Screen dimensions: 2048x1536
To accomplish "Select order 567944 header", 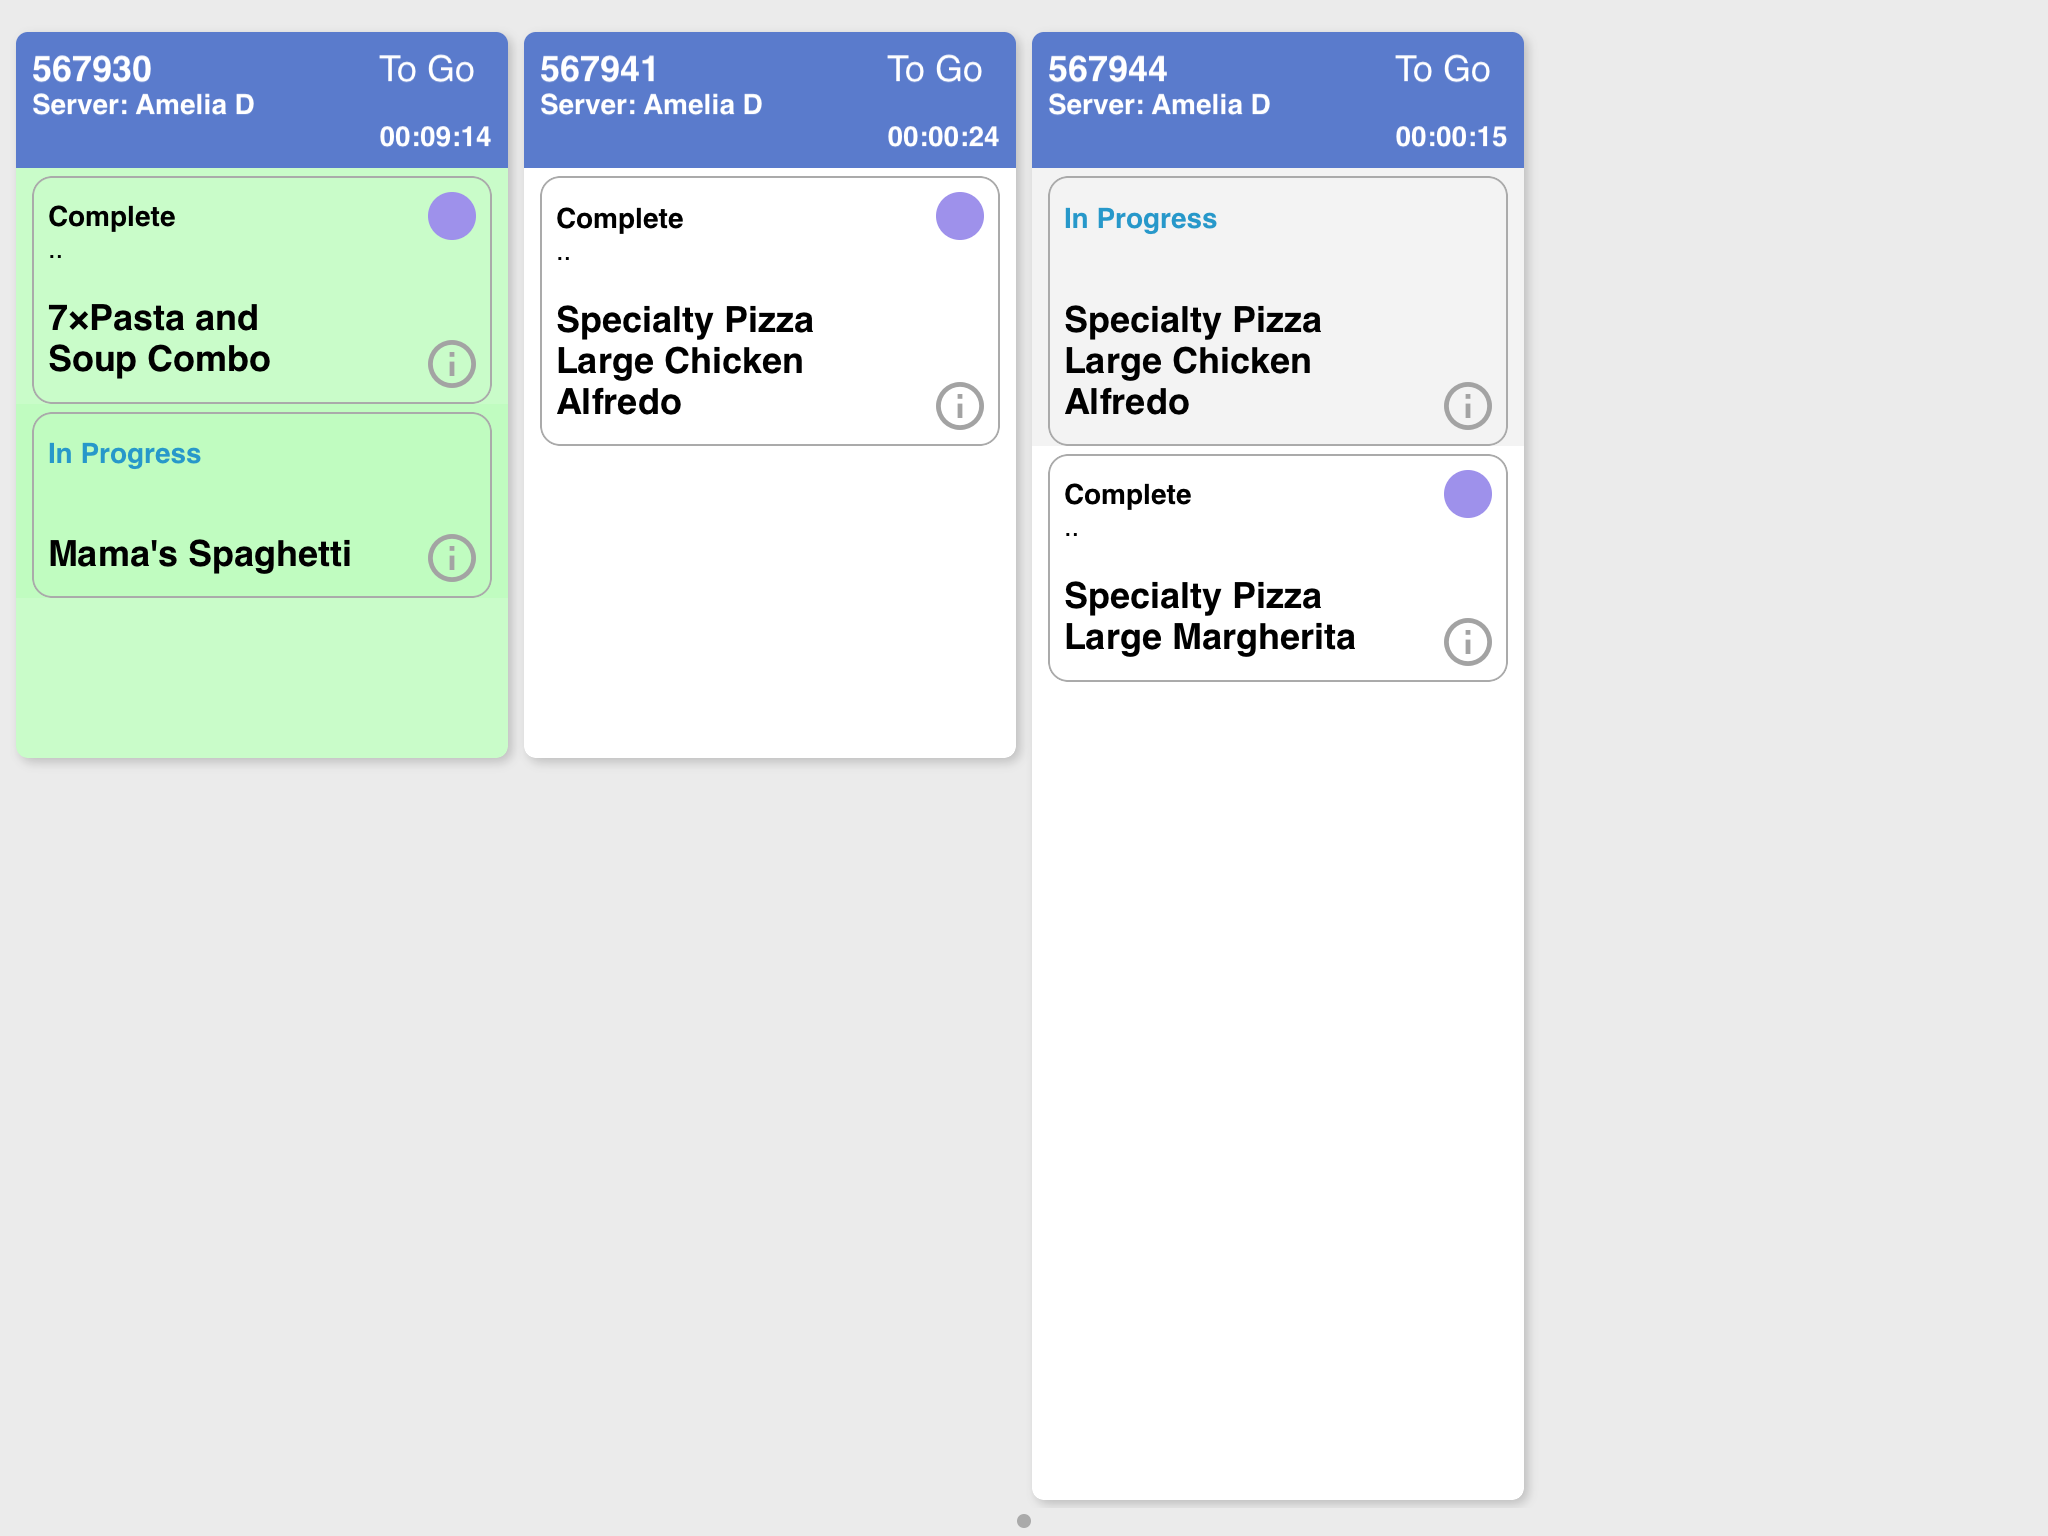I will [1278, 100].
